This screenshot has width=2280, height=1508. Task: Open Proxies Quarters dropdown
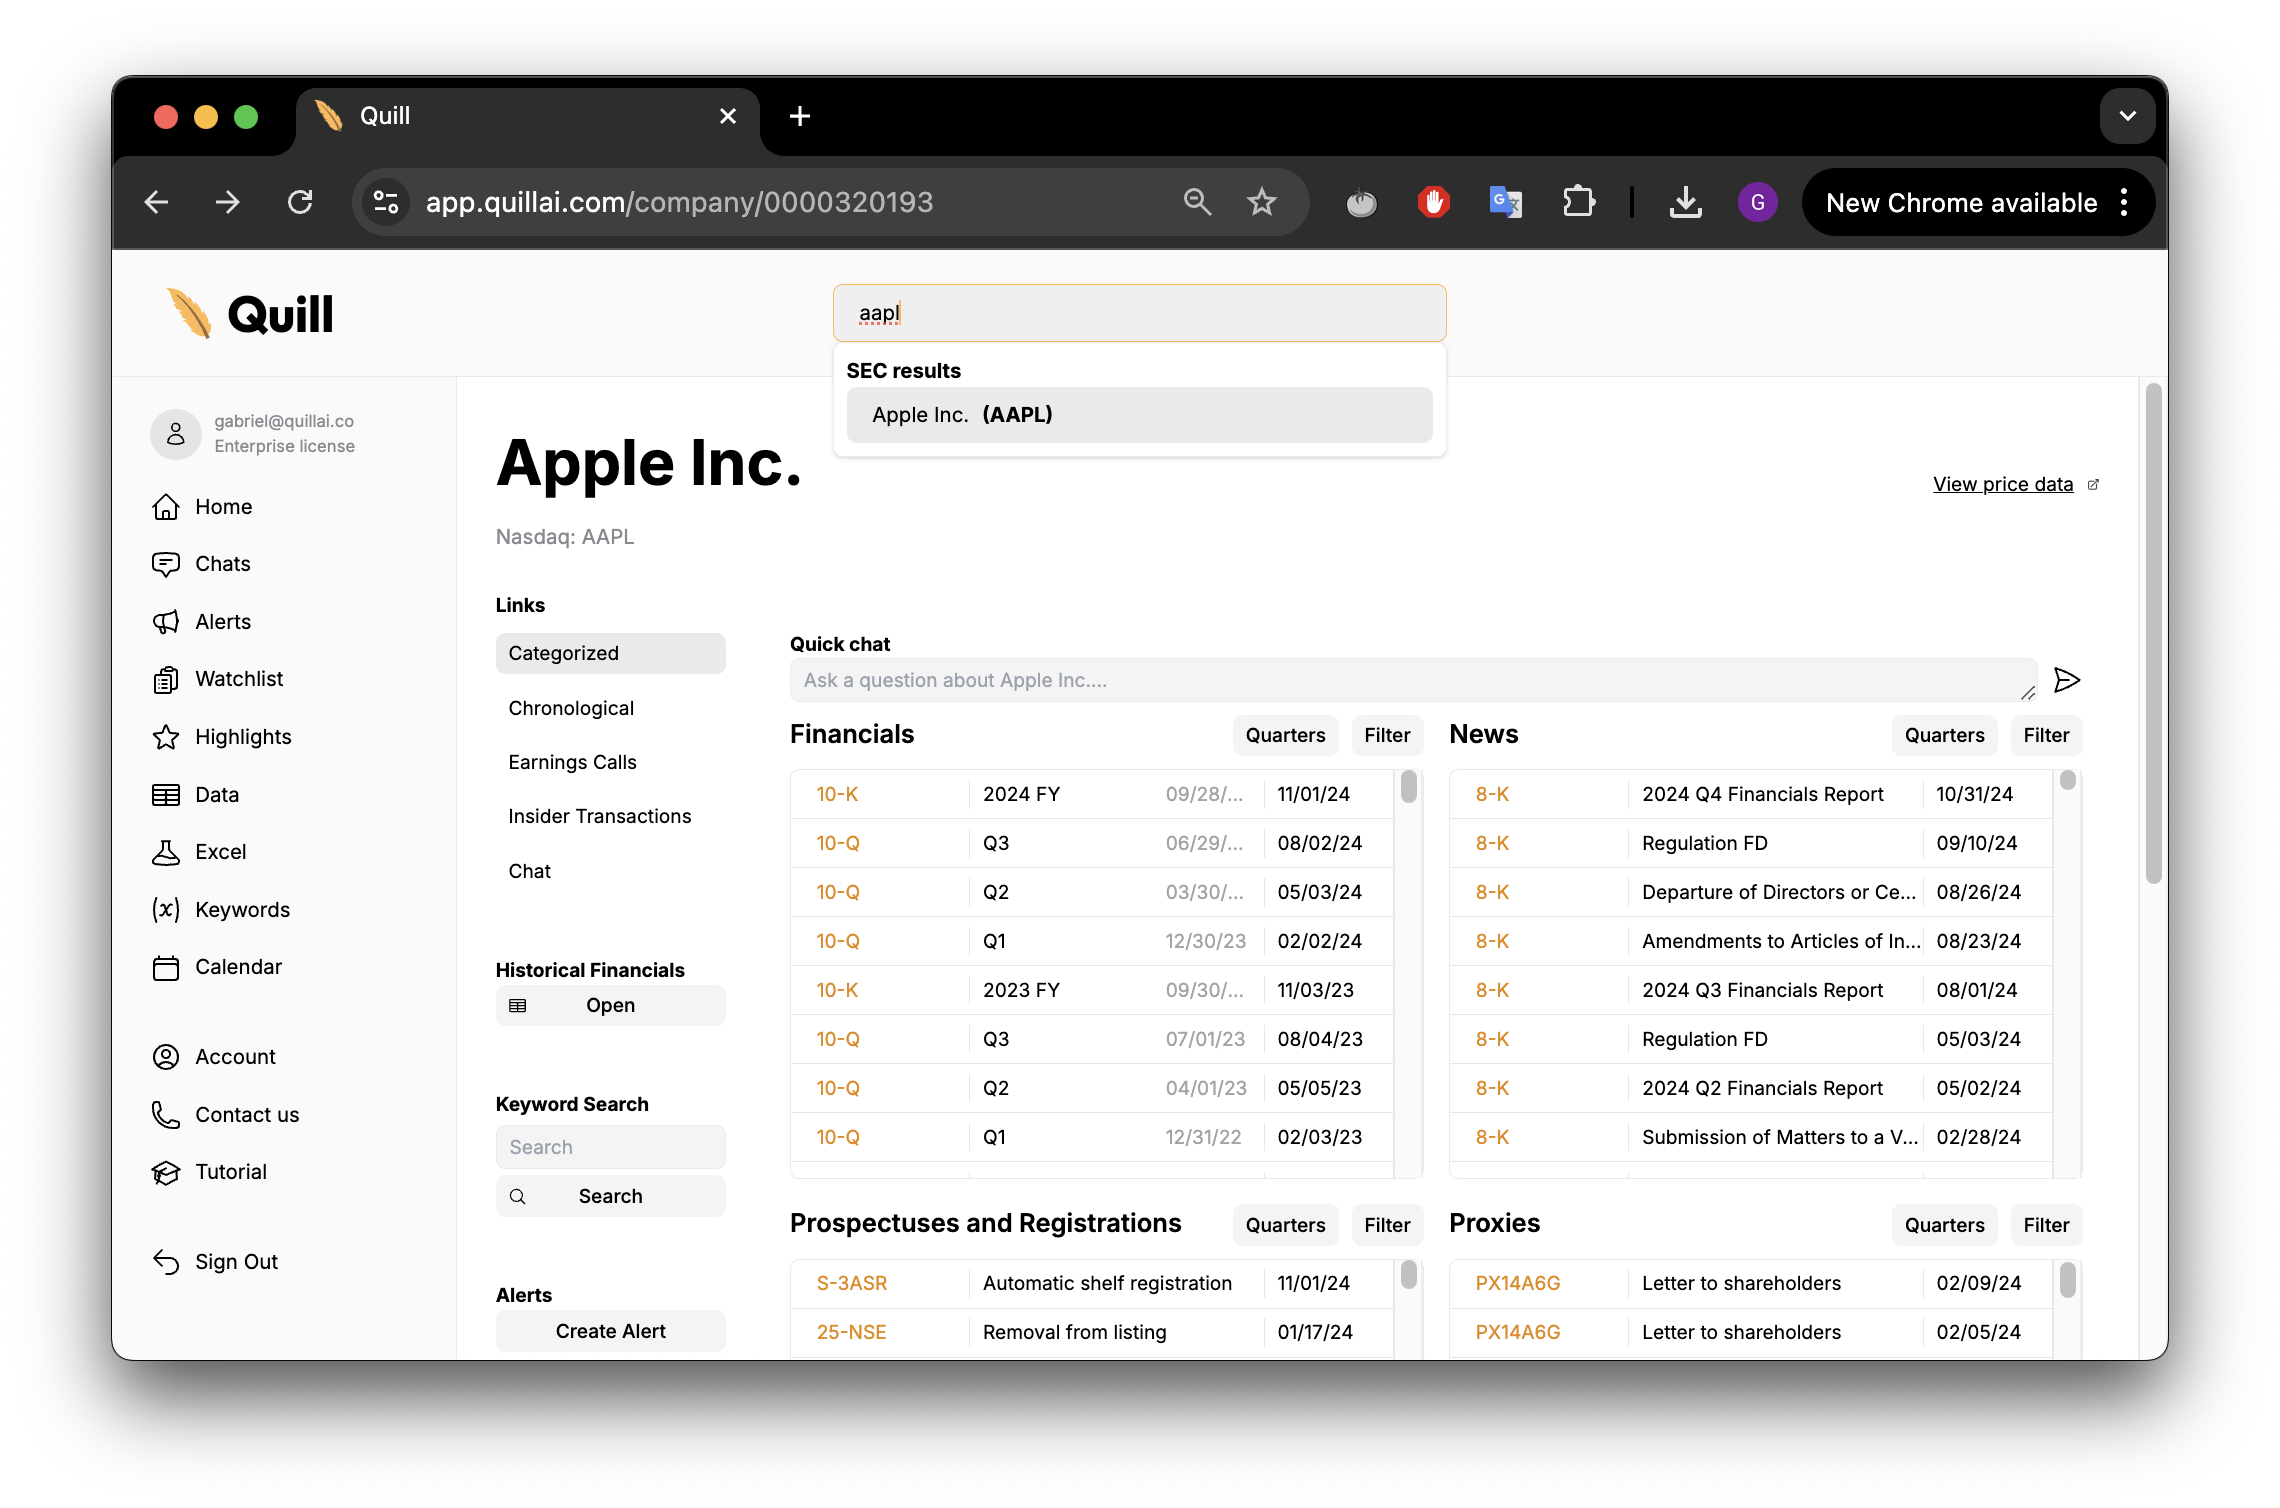(1944, 1225)
